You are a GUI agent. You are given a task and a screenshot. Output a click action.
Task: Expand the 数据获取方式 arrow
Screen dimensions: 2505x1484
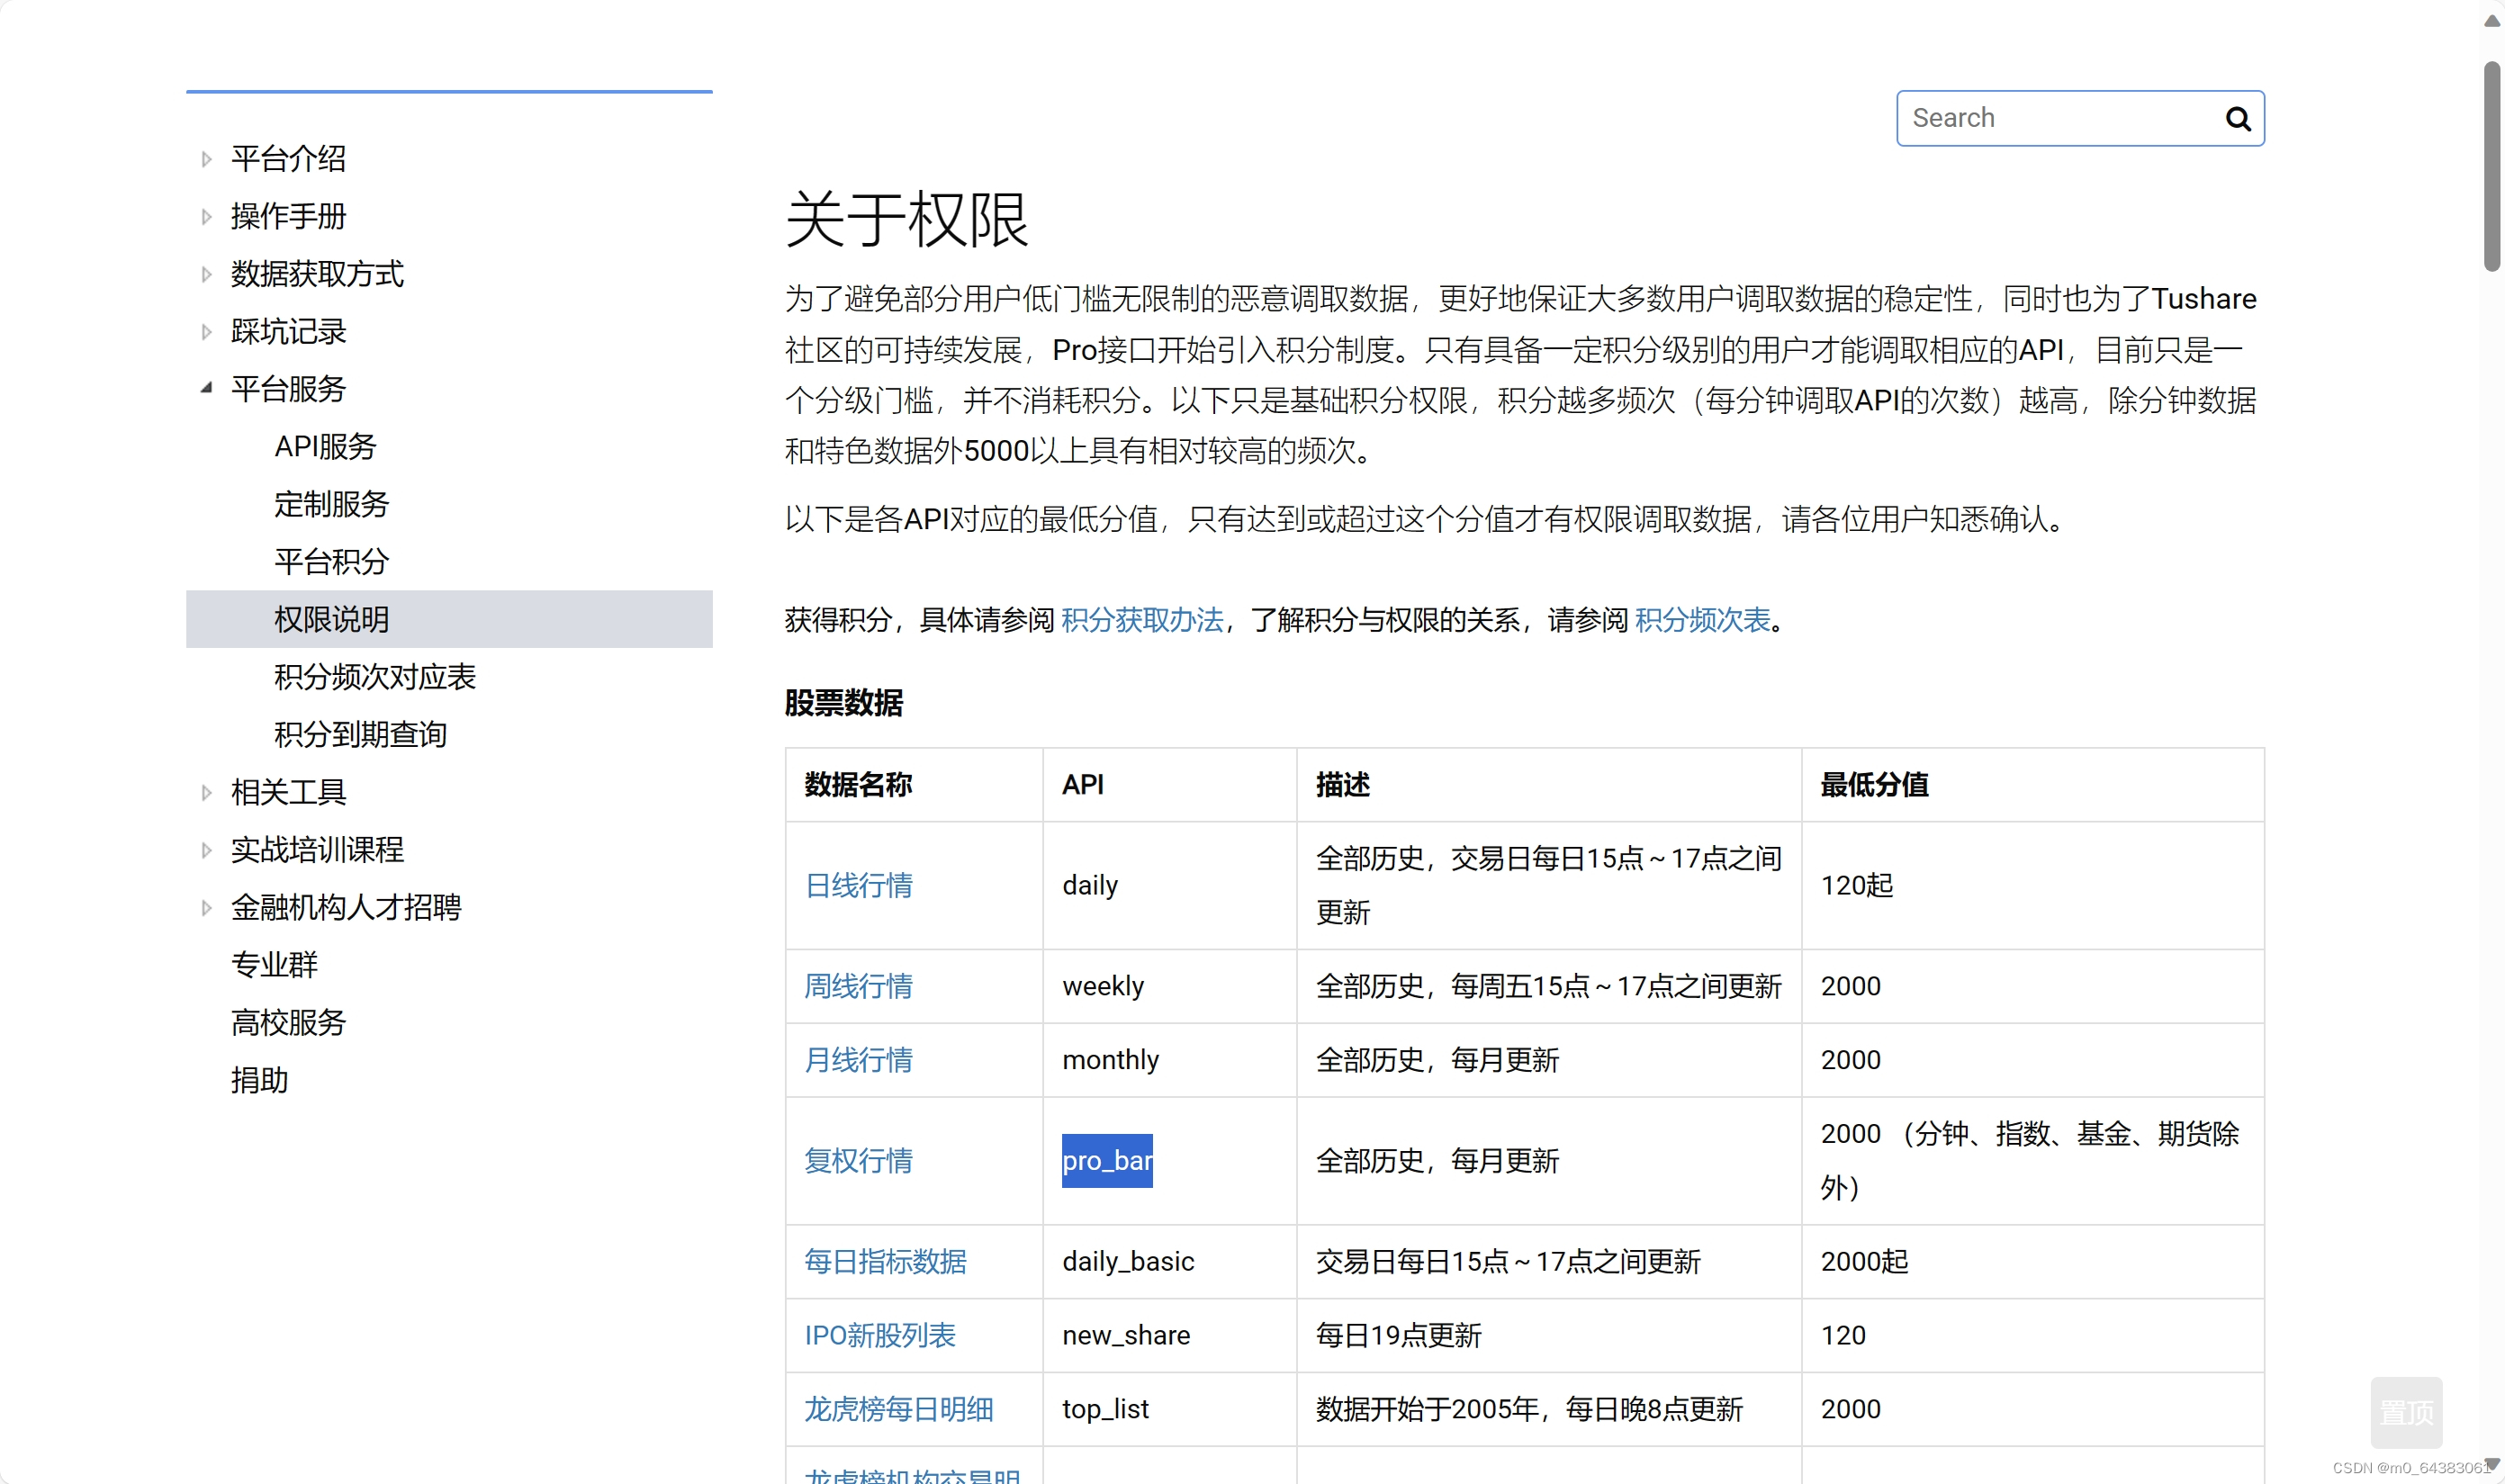click(207, 274)
